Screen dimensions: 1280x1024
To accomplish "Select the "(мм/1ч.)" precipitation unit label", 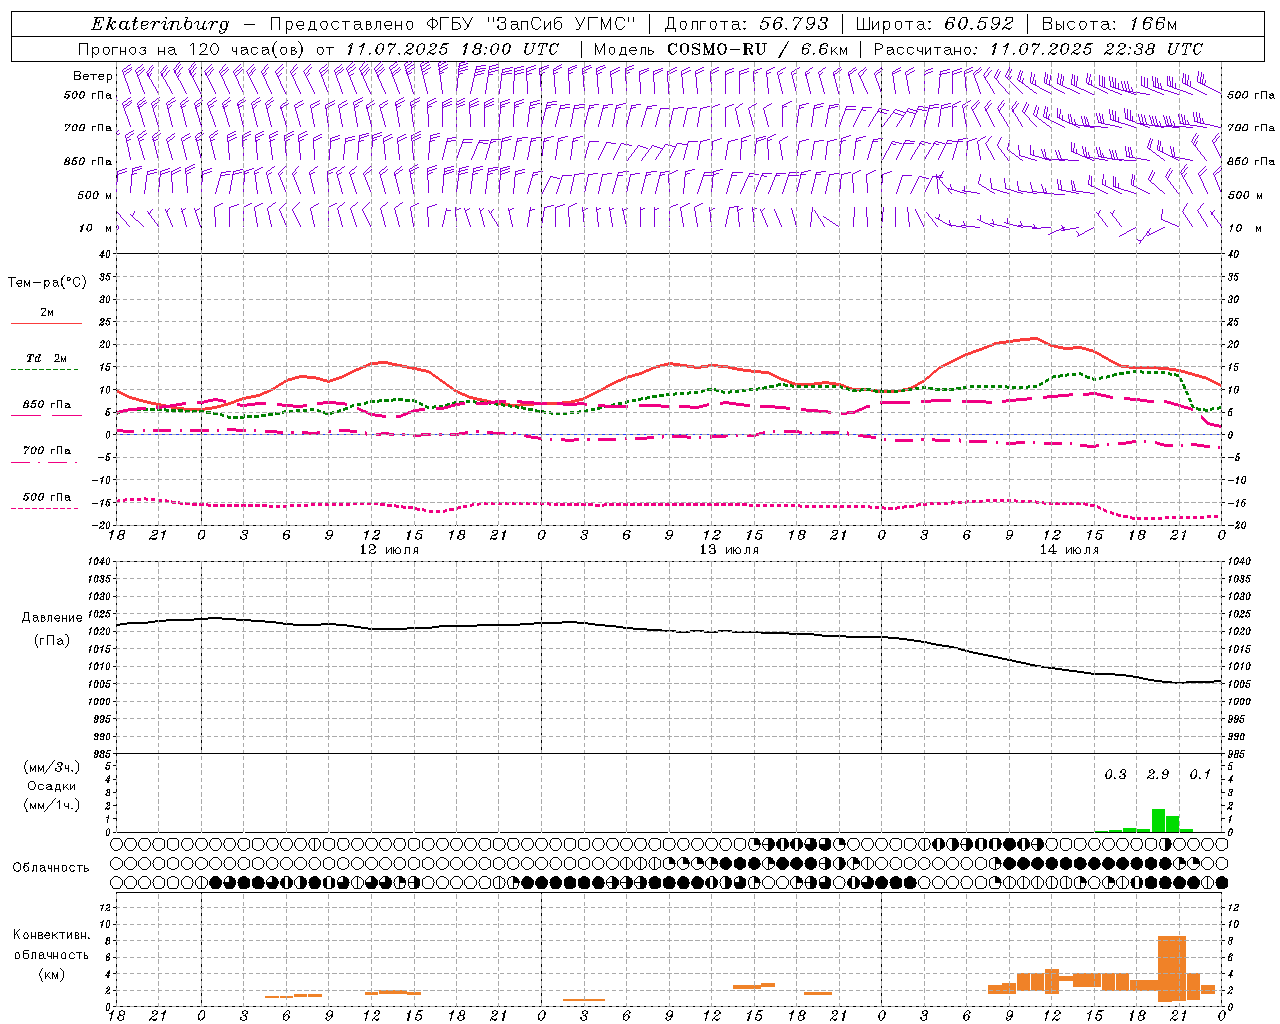I will (x=51, y=805).
